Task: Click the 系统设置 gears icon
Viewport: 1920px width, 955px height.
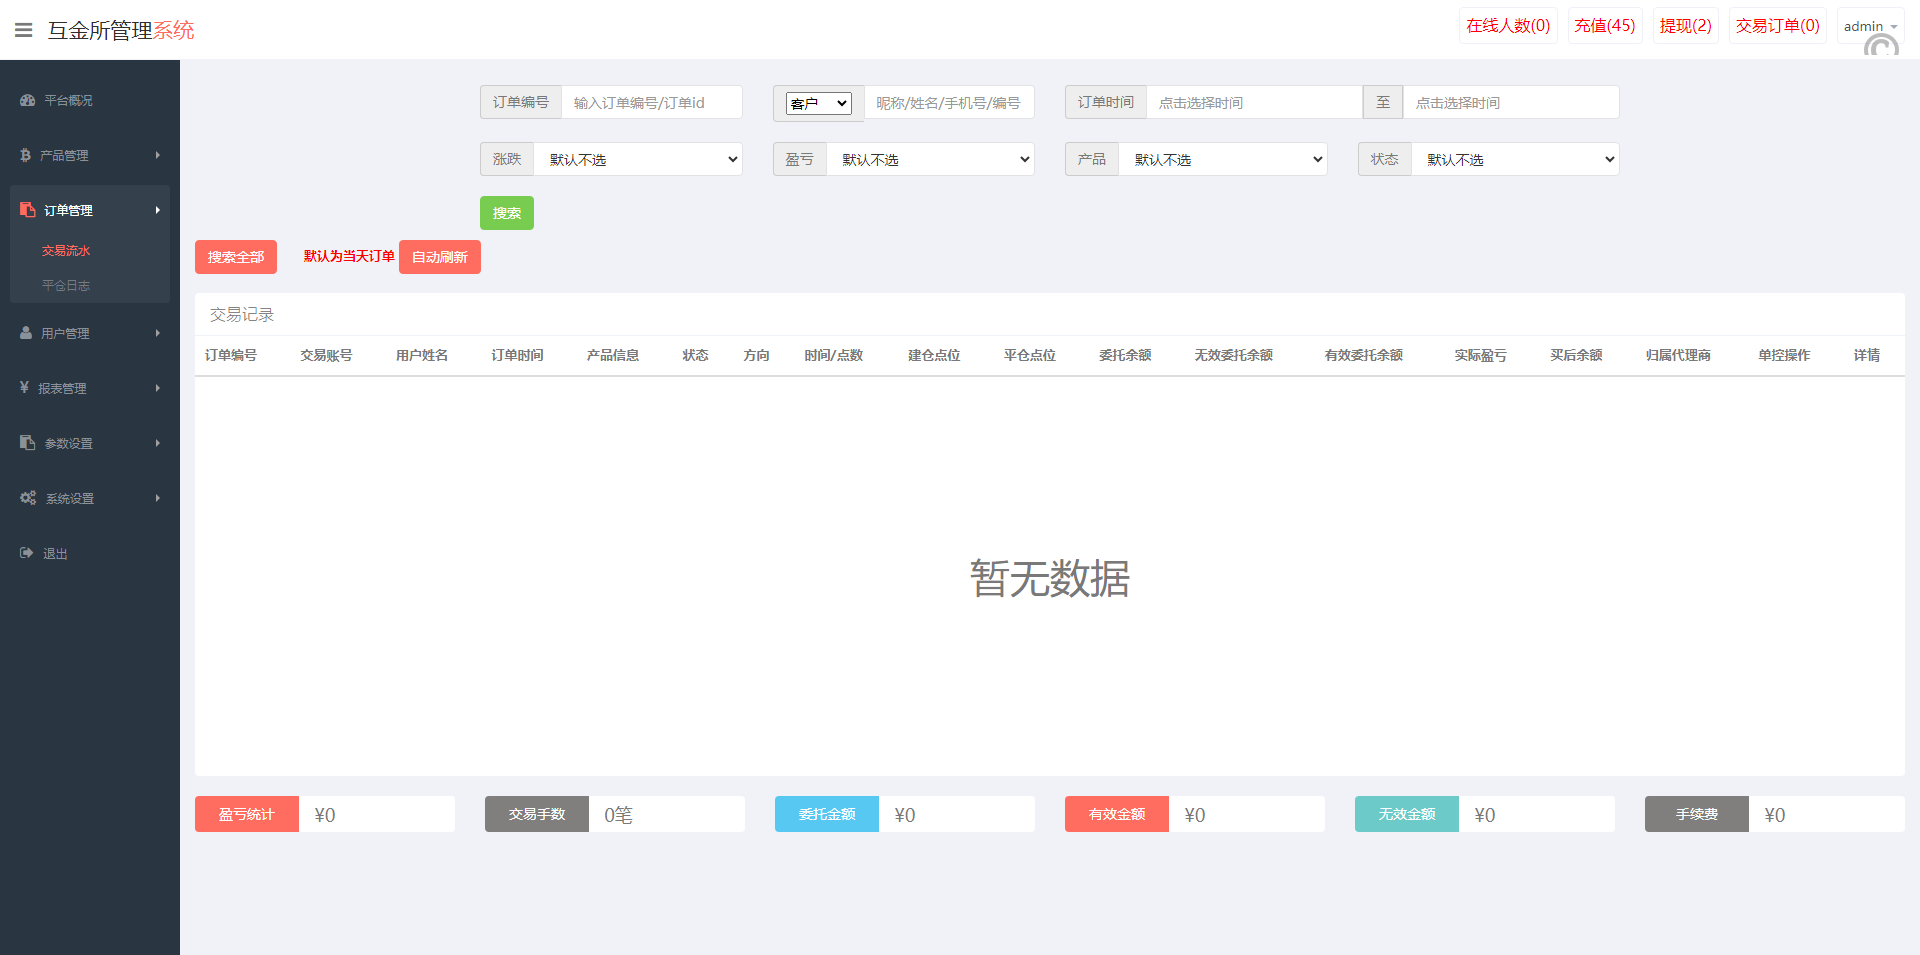Action: tap(28, 498)
